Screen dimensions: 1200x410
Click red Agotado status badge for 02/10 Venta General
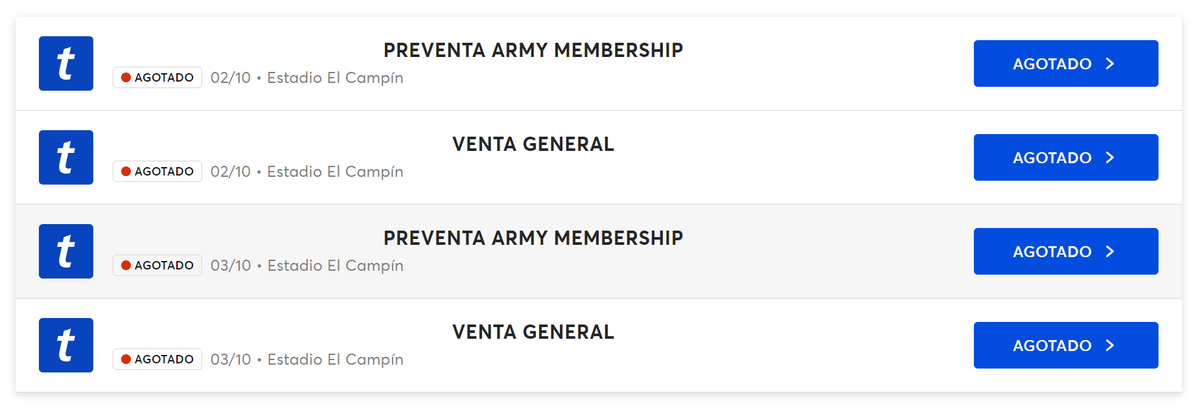(157, 172)
